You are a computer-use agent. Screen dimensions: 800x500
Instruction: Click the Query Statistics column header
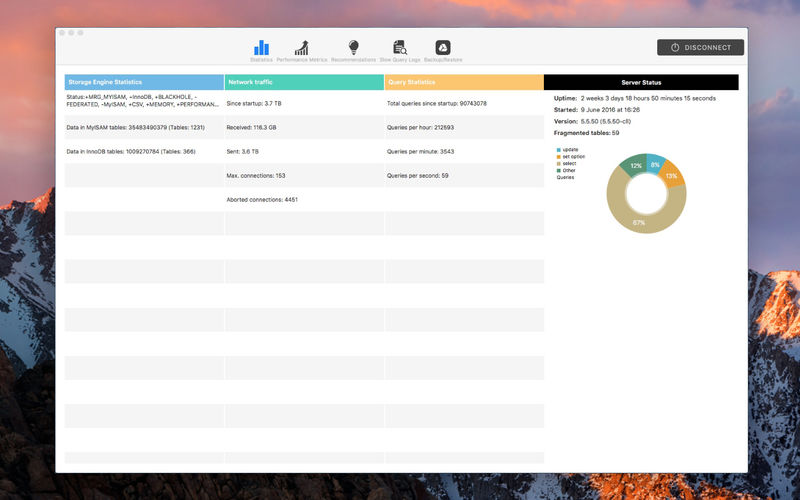point(464,82)
